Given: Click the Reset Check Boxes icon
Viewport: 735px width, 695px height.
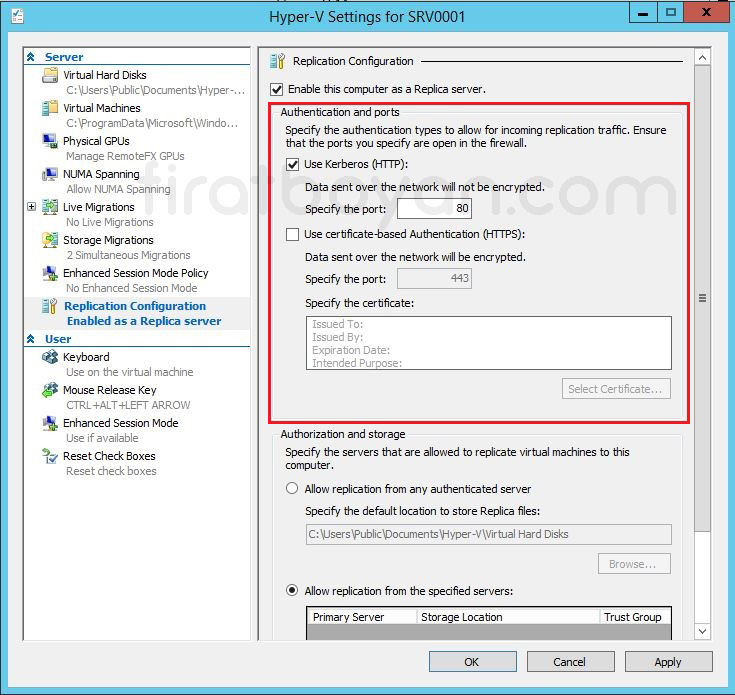Looking at the screenshot, I should pos(50,456).
